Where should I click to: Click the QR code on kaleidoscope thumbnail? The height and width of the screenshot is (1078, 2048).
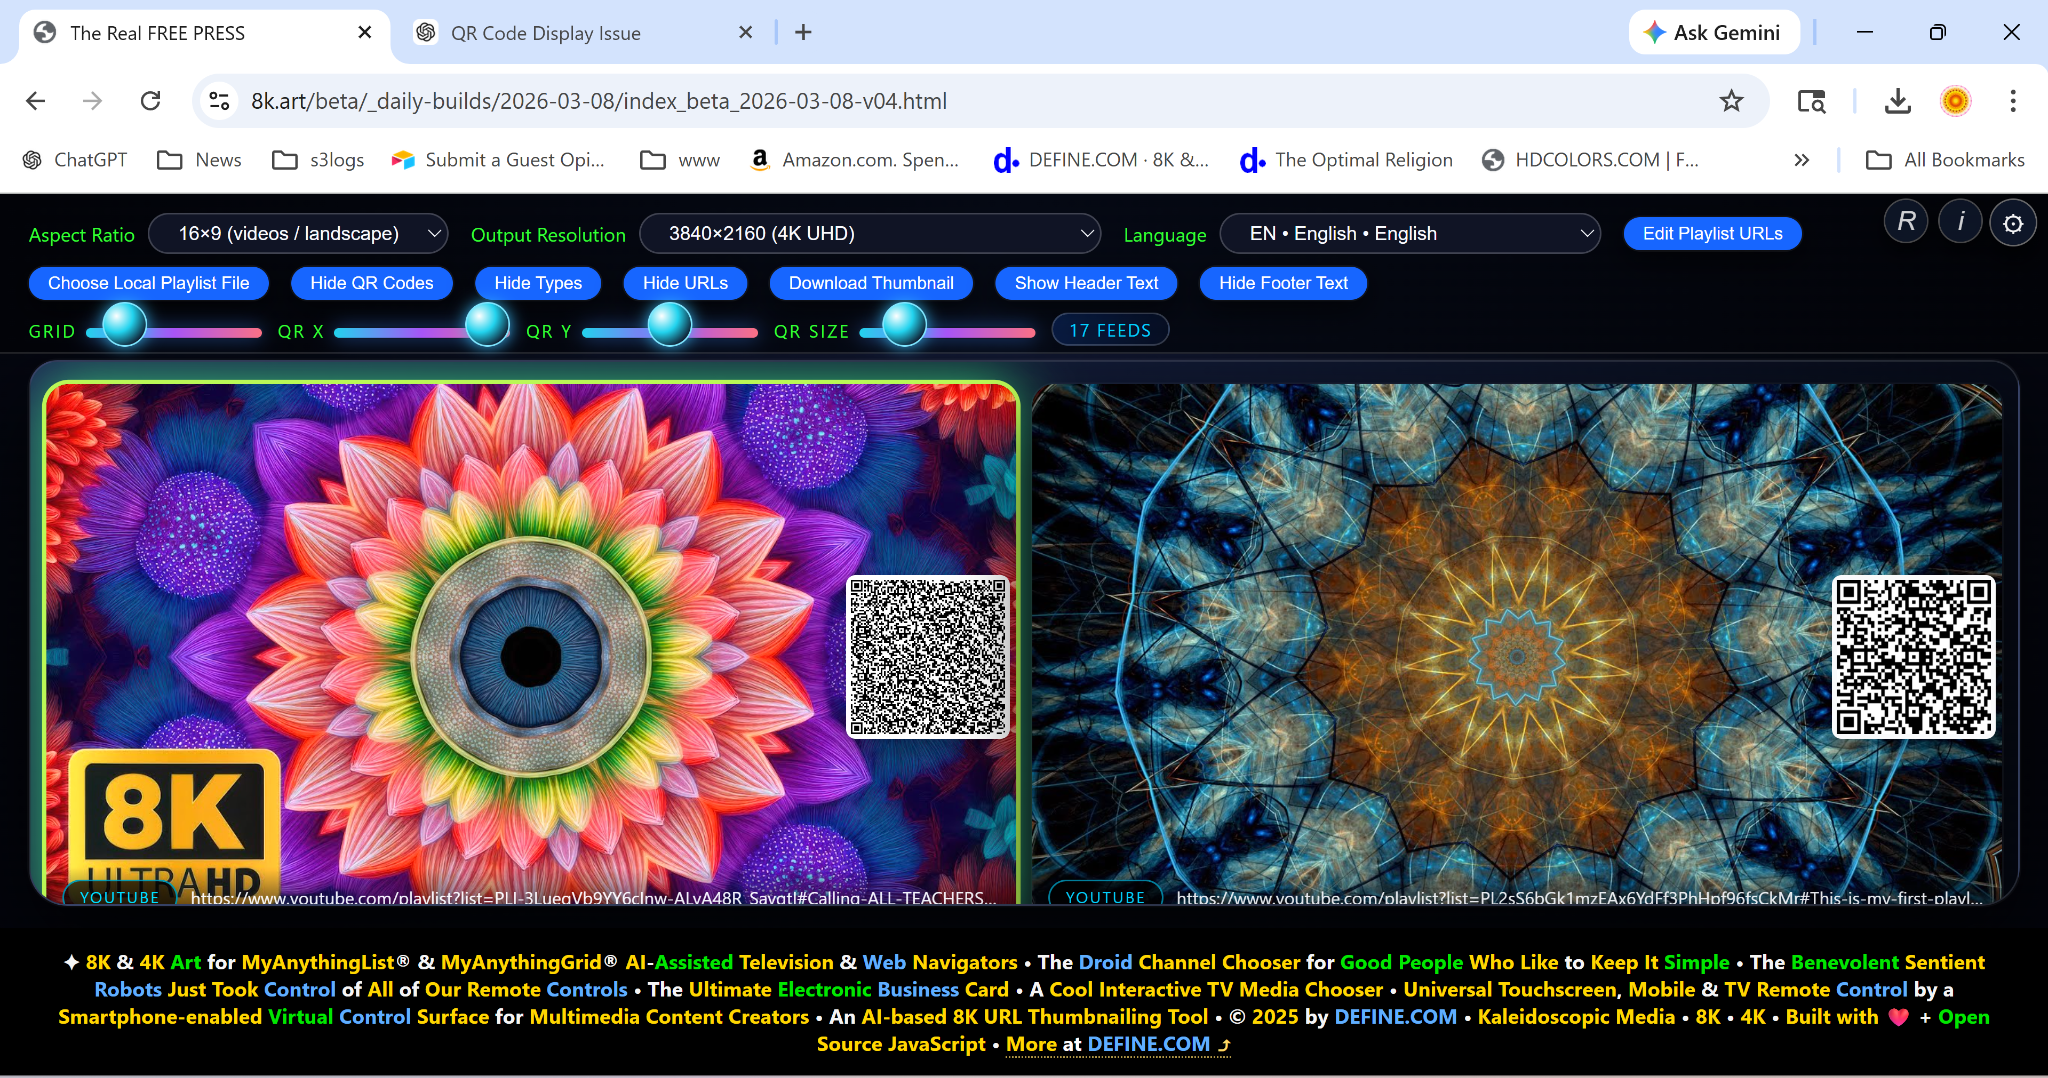pos(1913,657)
